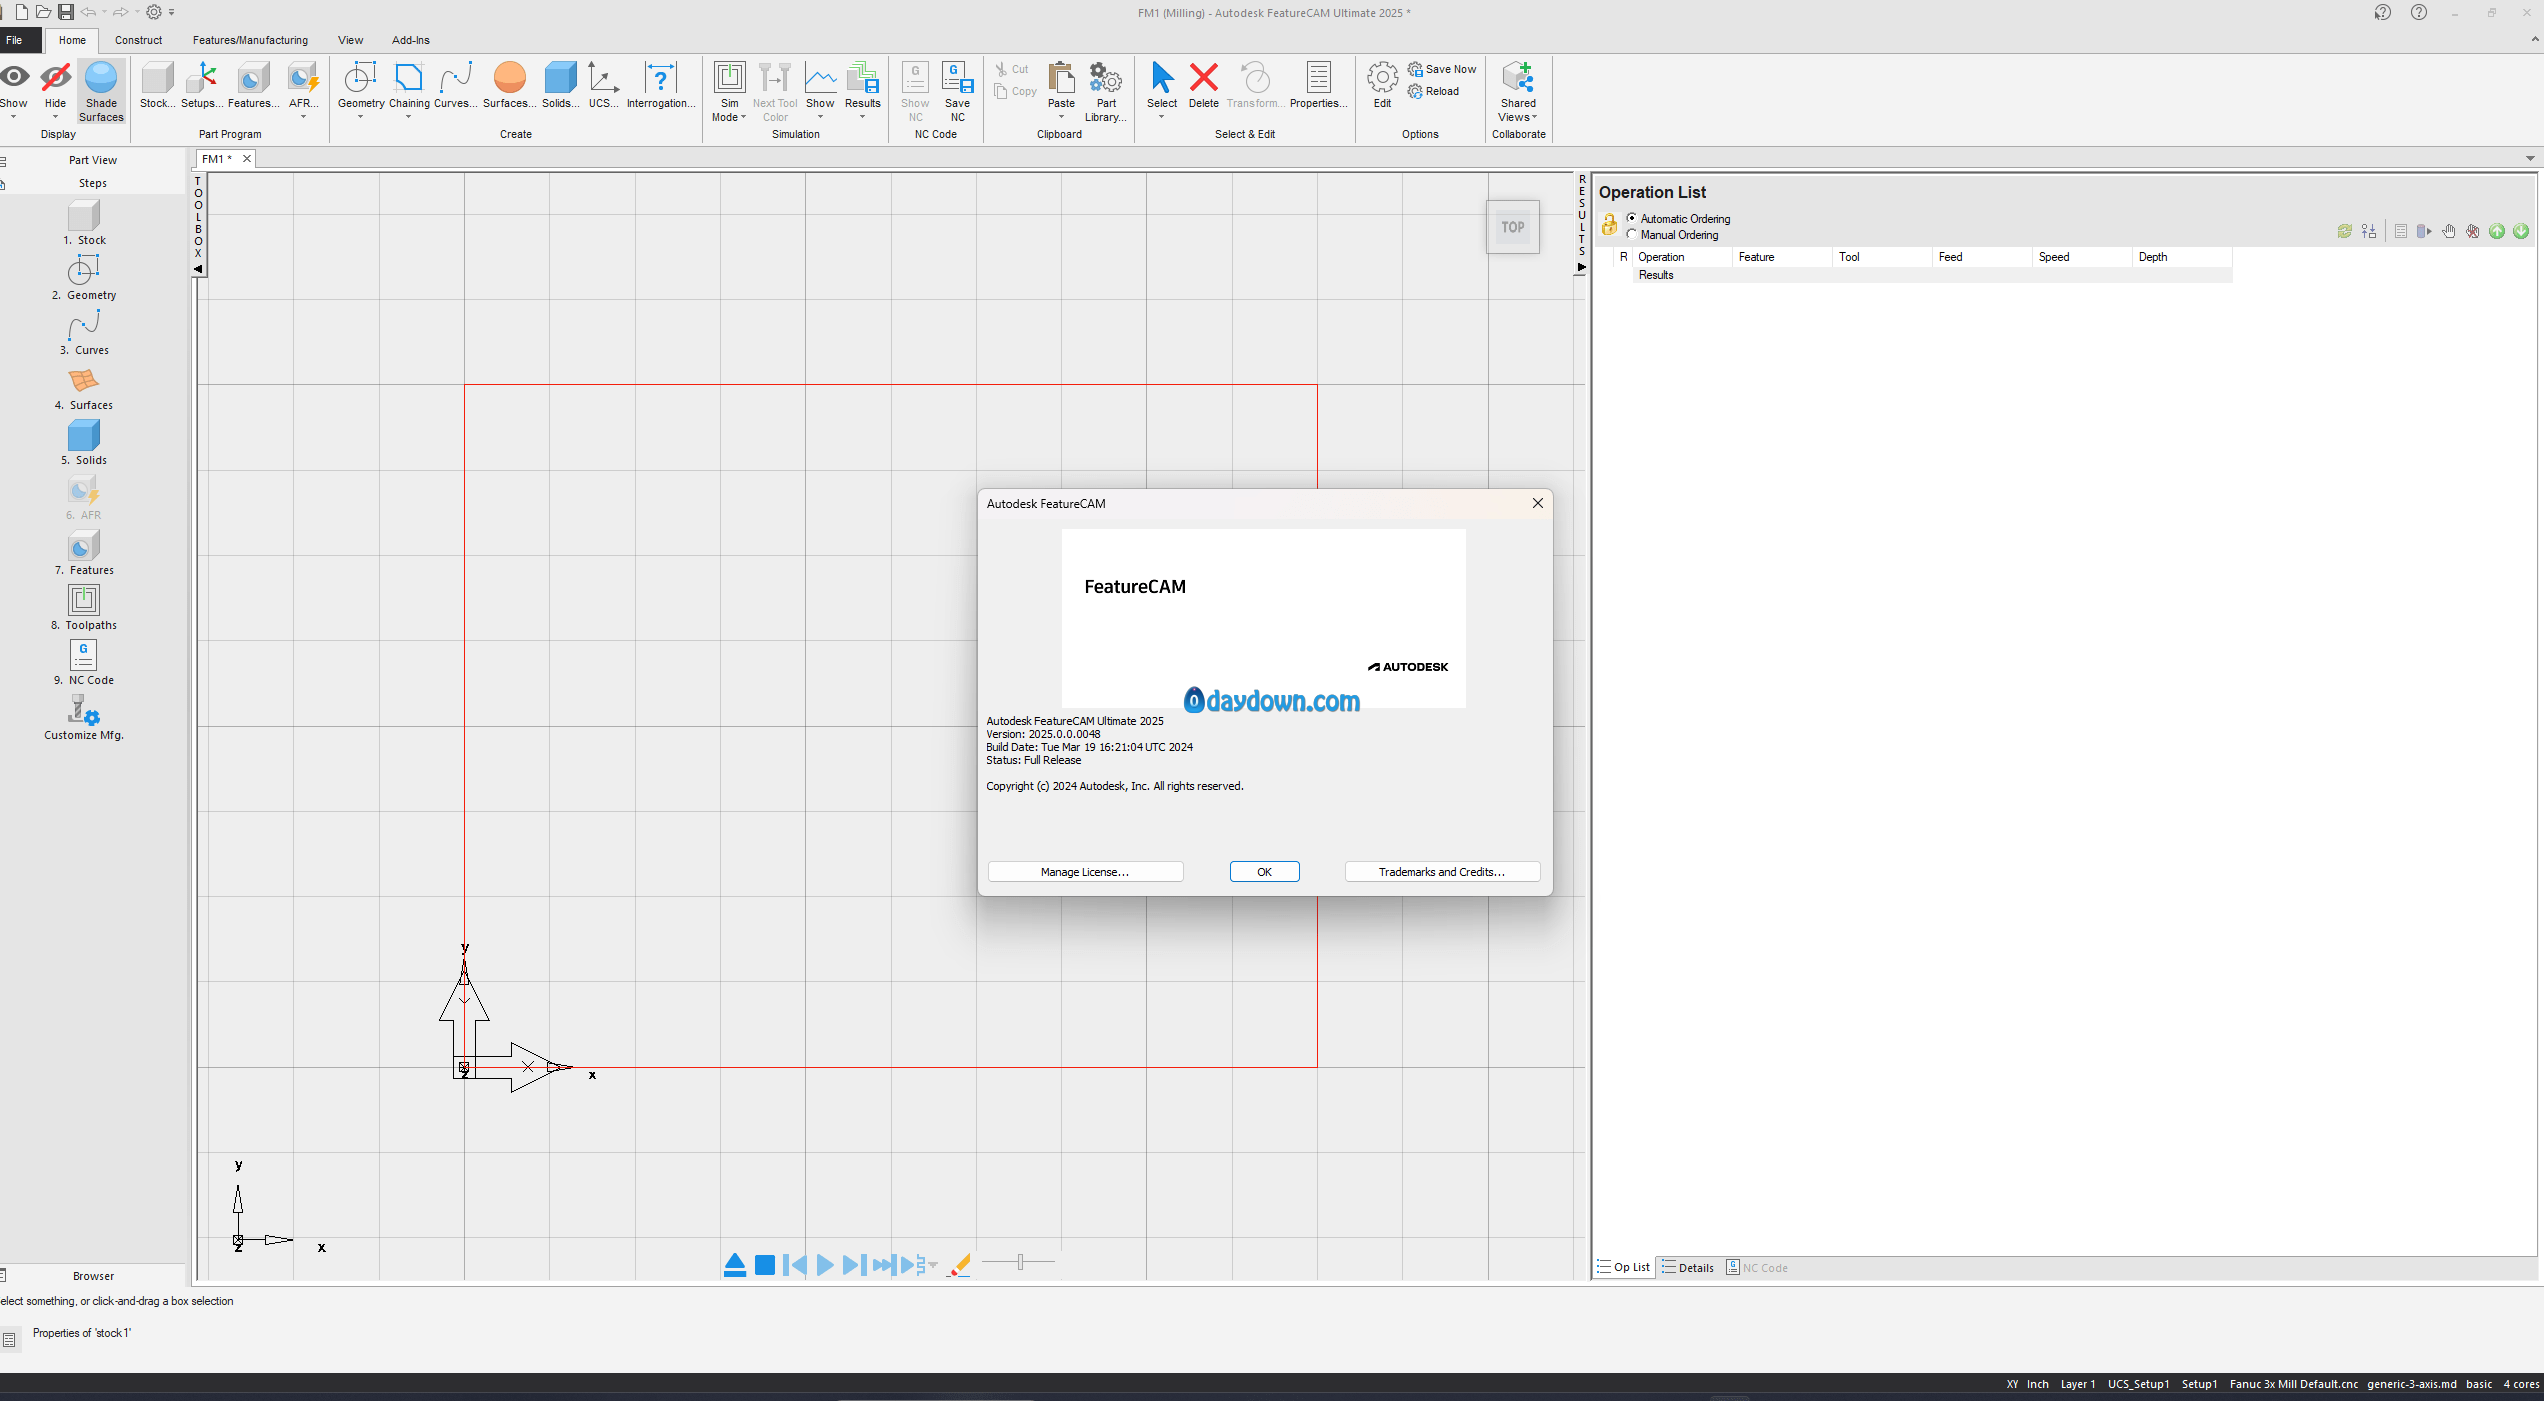Expand the Results dropdown arrow
Viewport: 2544px width, 1401px height.
click(862, 118)
